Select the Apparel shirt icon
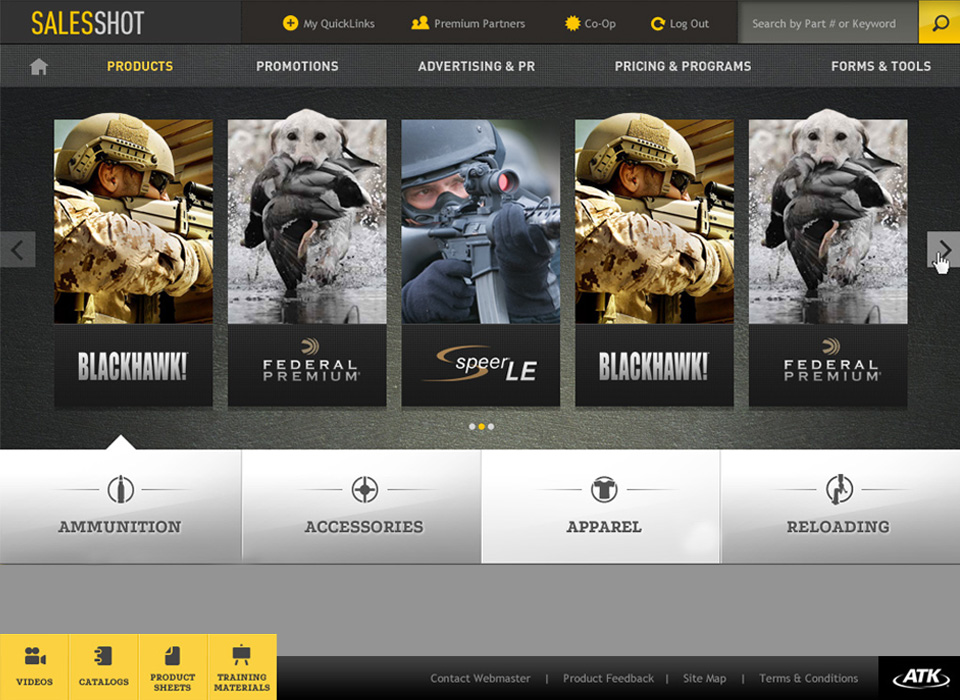 pos(604,489)
